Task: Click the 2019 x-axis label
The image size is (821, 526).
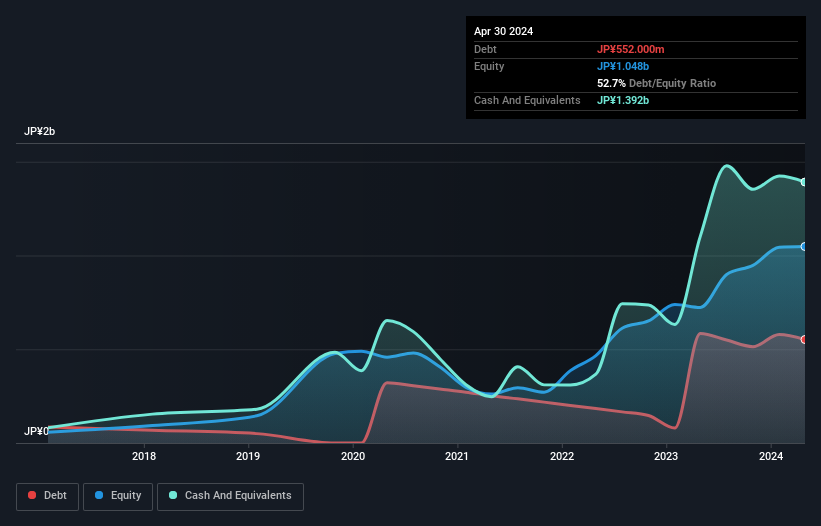Action: (x=248, y=456)
